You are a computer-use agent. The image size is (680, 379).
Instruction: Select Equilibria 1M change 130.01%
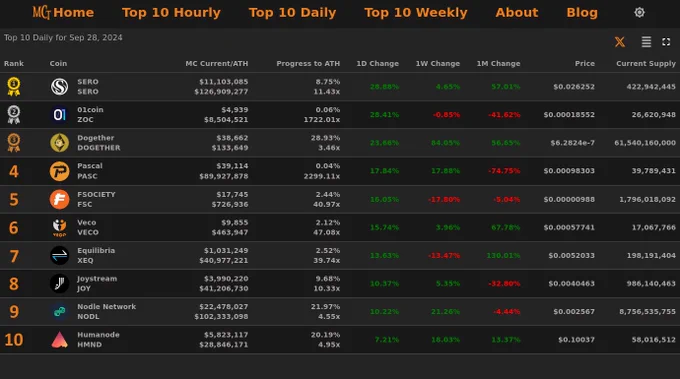click(x=503, y=255)
